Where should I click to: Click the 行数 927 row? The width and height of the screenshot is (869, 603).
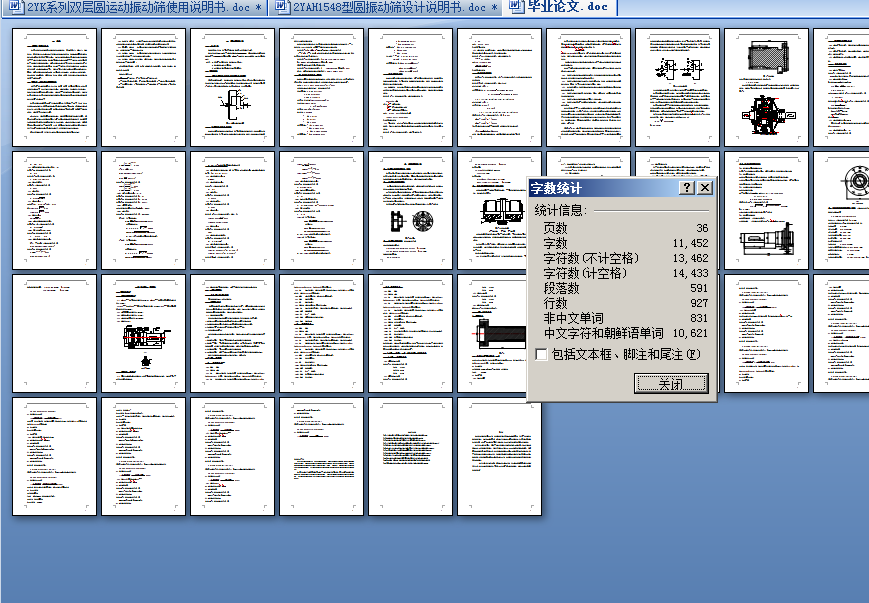(625, 303)
